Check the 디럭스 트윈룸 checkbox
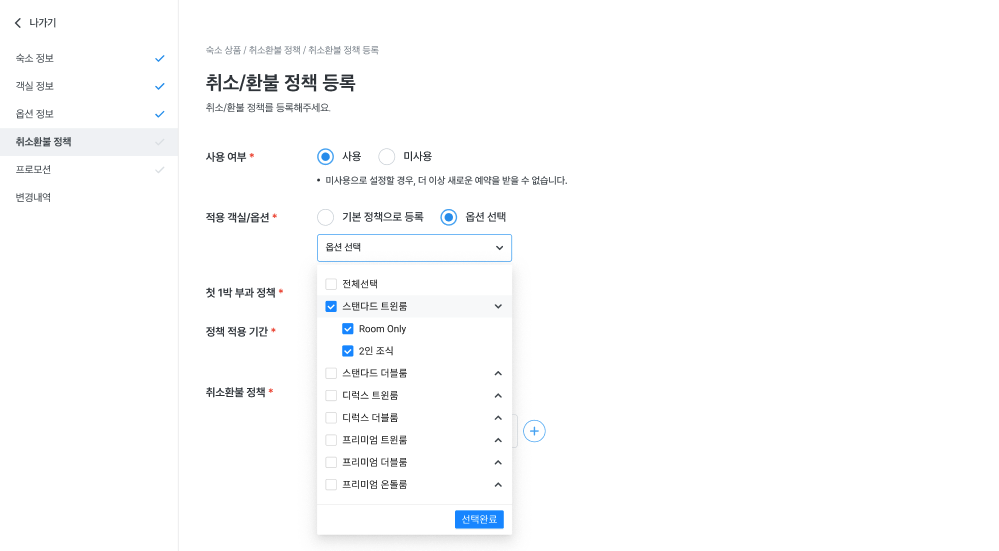The height and width of the screenshot is (551, 999). (x=331, y=395)
